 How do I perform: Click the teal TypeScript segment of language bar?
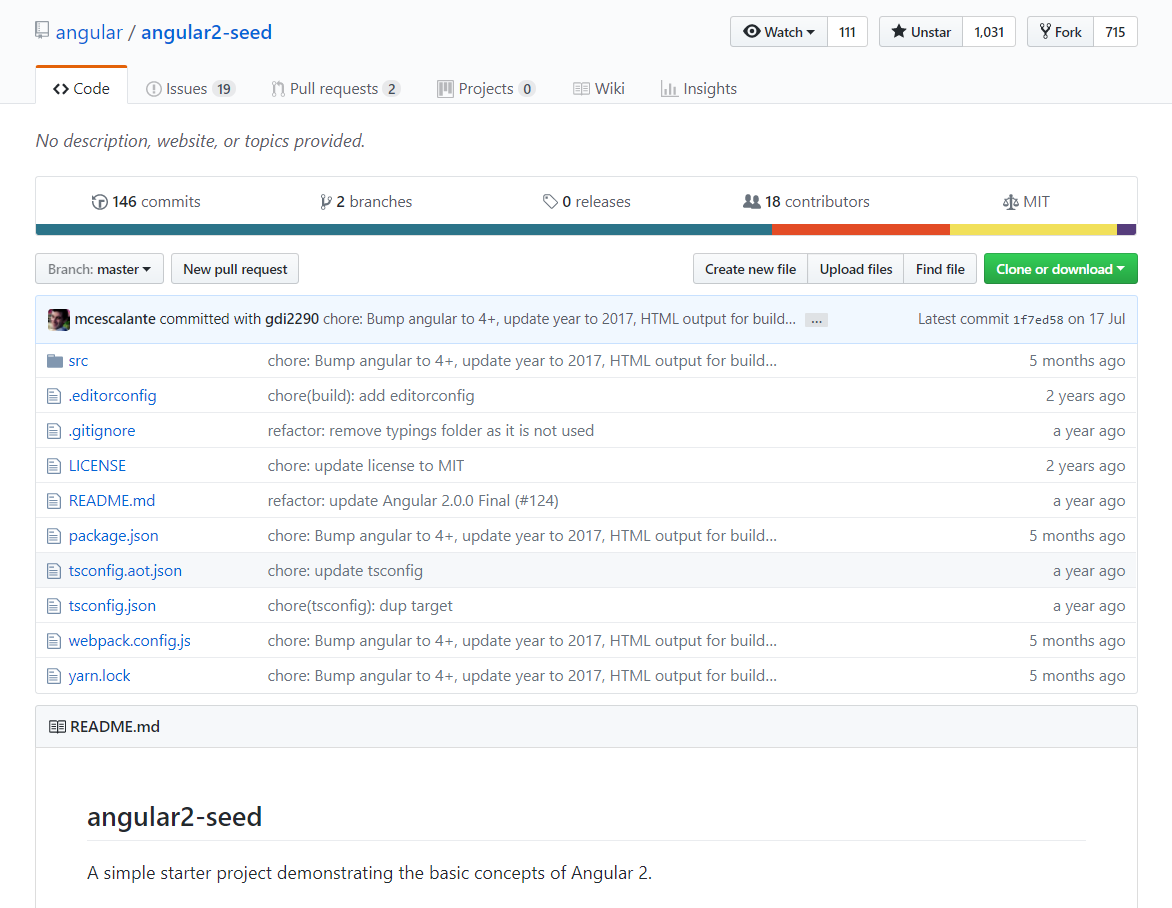click(404, 229)
